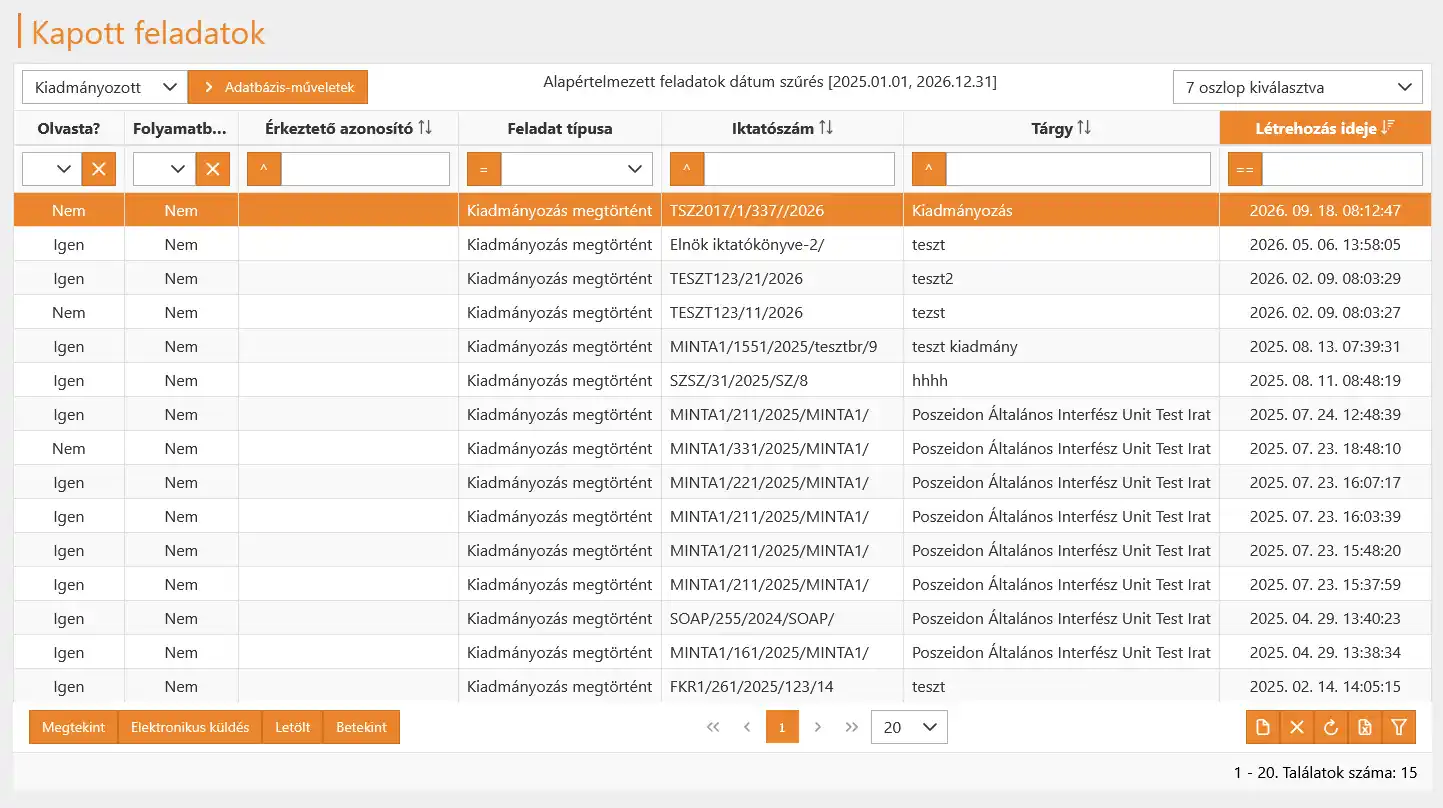Select page 1 in the paginator
The image size is (1443, 808).
pos(782,727)
